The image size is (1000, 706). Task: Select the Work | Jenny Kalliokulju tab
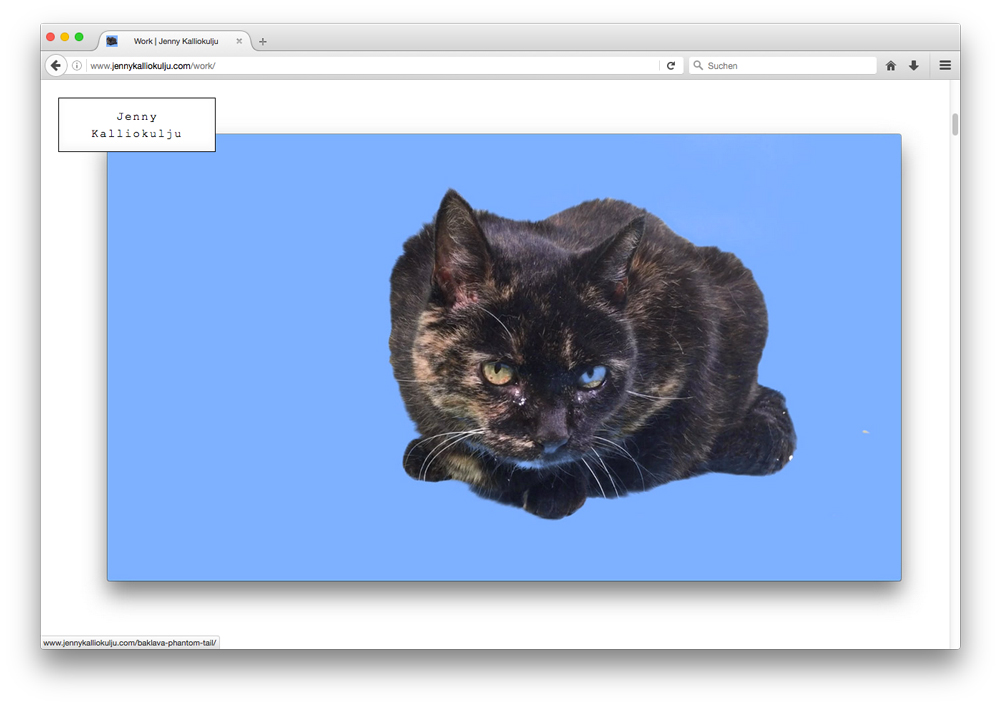(175, 41)
